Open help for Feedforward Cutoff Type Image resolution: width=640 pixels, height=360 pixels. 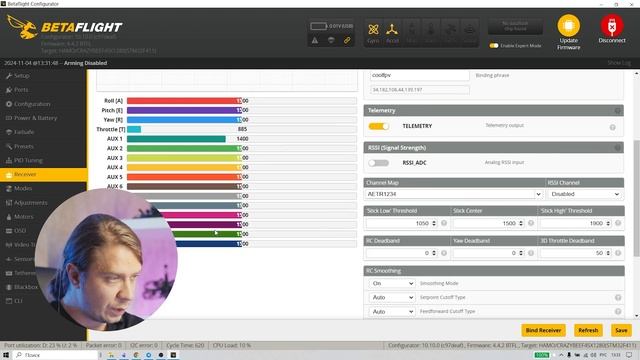[x=618, y=311]
